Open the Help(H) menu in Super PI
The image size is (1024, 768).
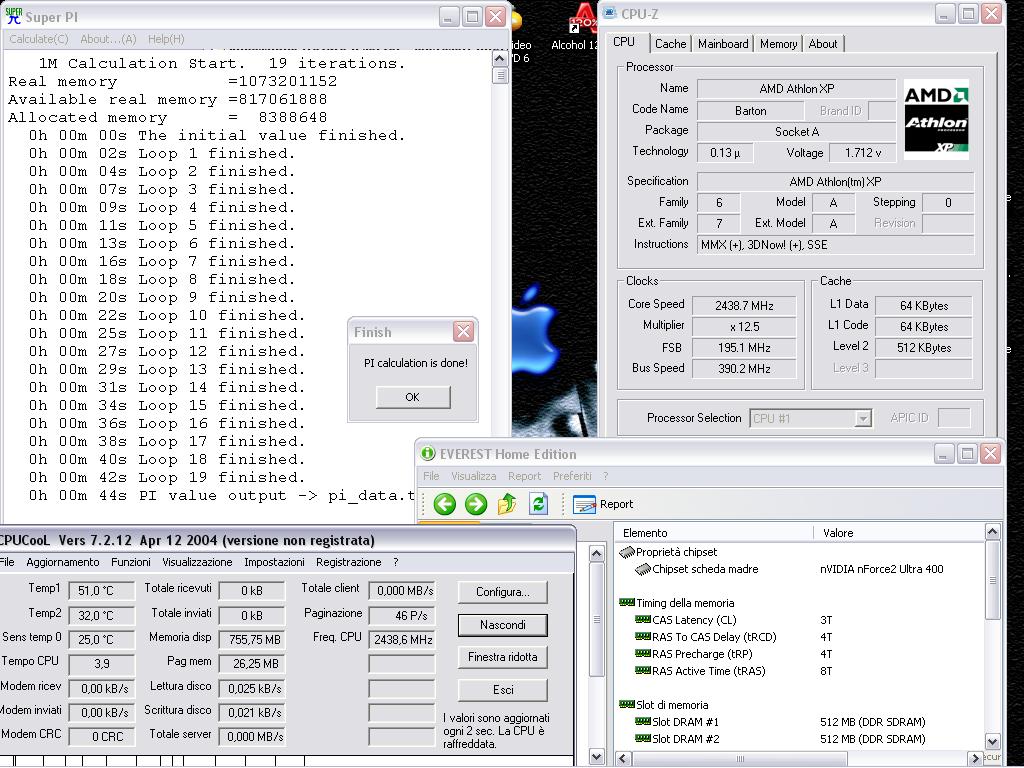[x=166, y=39]
